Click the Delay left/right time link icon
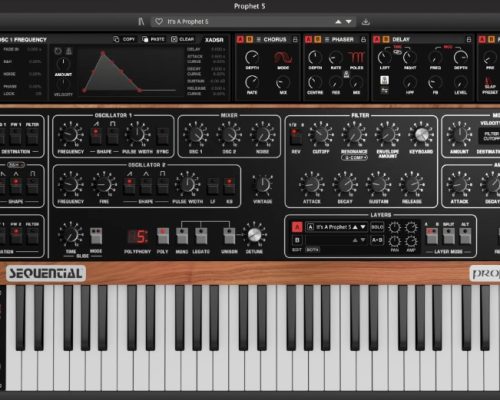The height and width of the screenshot is (400, 500). 397,51
